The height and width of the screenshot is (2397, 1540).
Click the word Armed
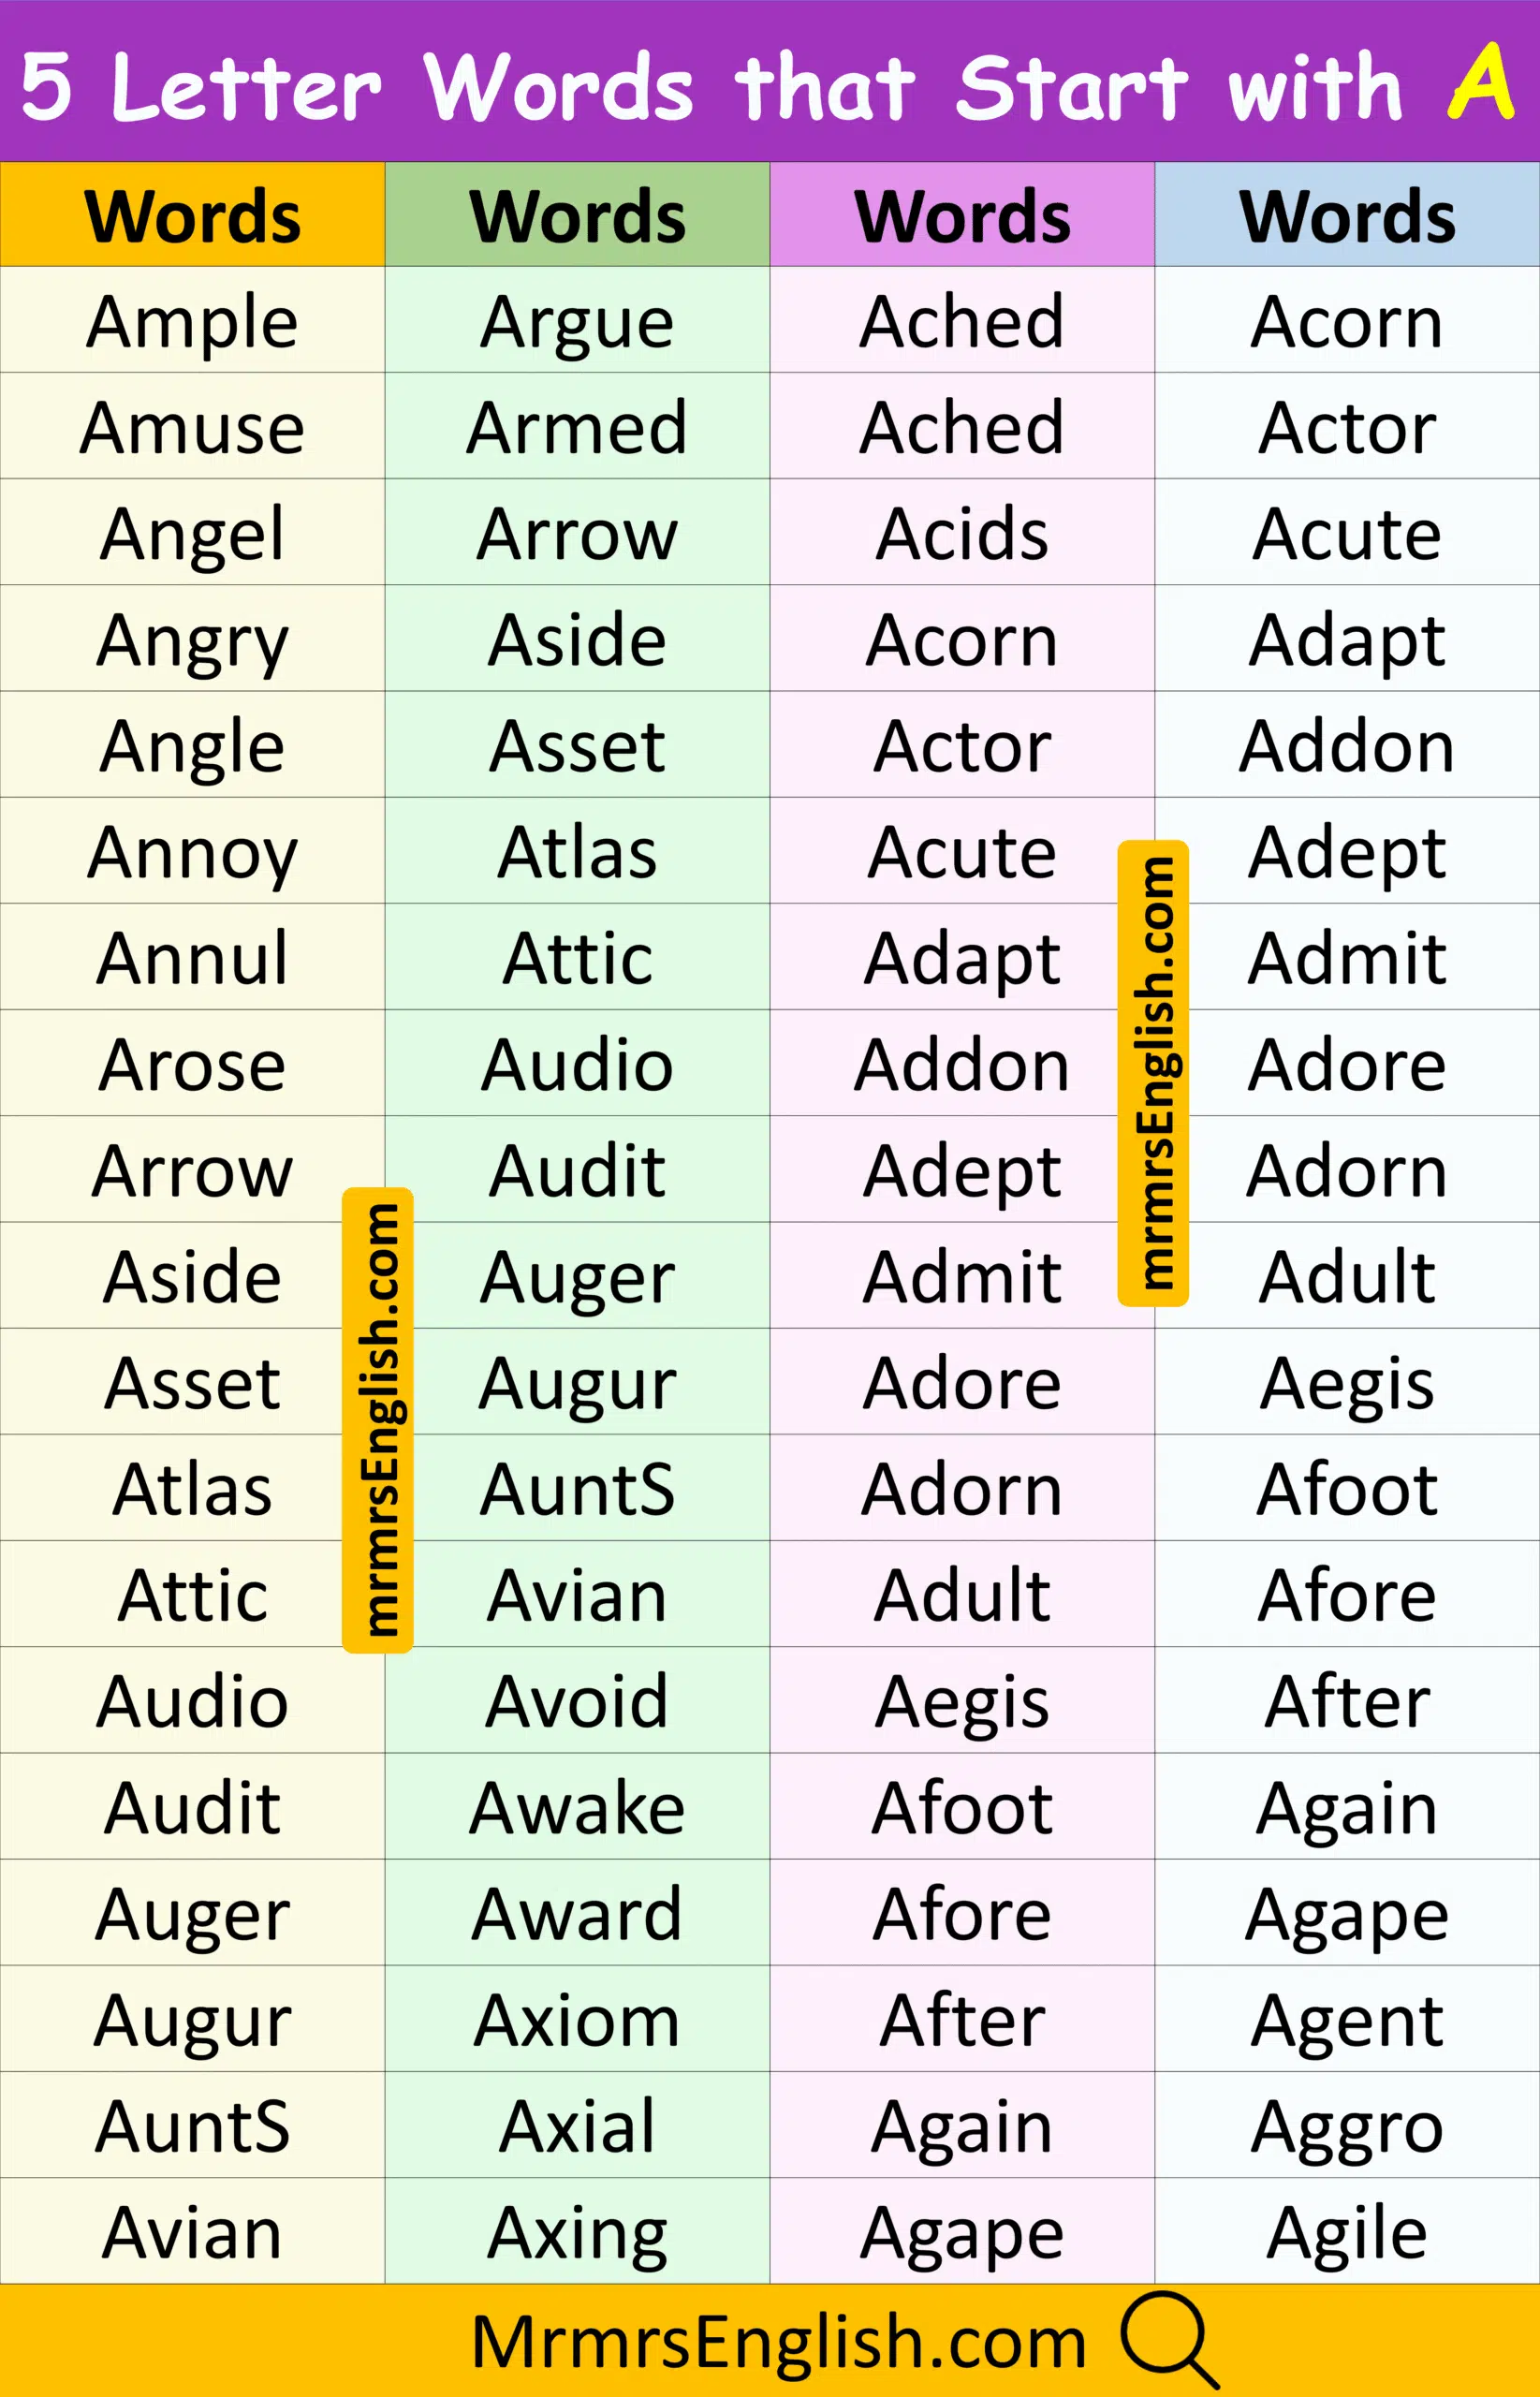[577, 428]
